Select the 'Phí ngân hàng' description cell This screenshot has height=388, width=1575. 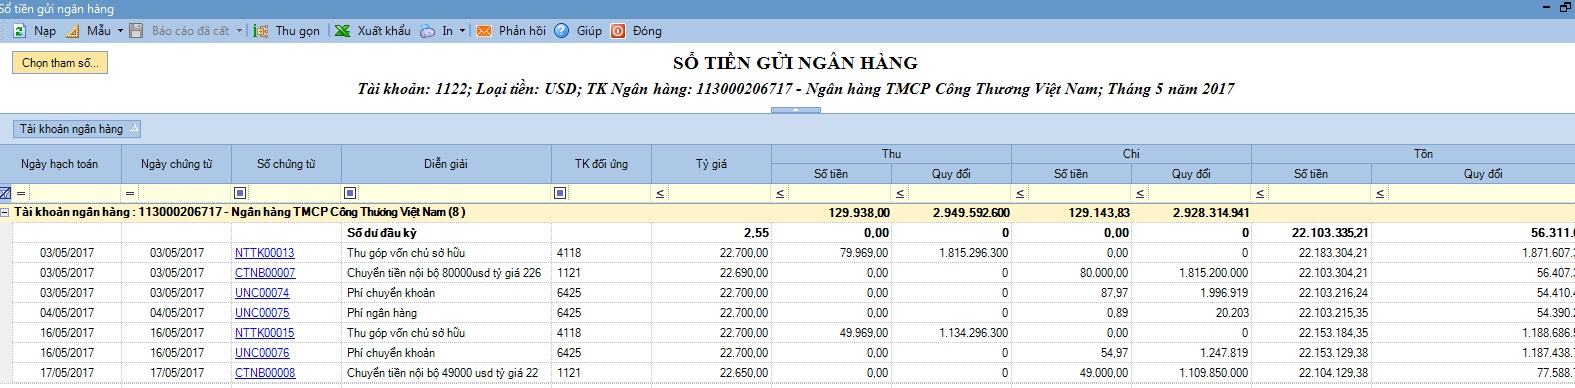pos(446,313)
